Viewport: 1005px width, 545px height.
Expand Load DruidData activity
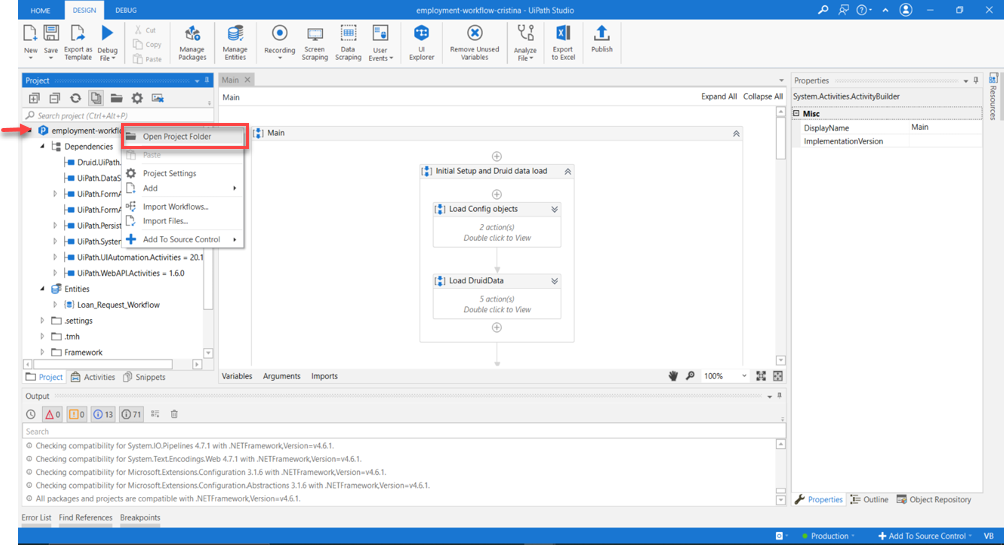click(x=554, y=281)
